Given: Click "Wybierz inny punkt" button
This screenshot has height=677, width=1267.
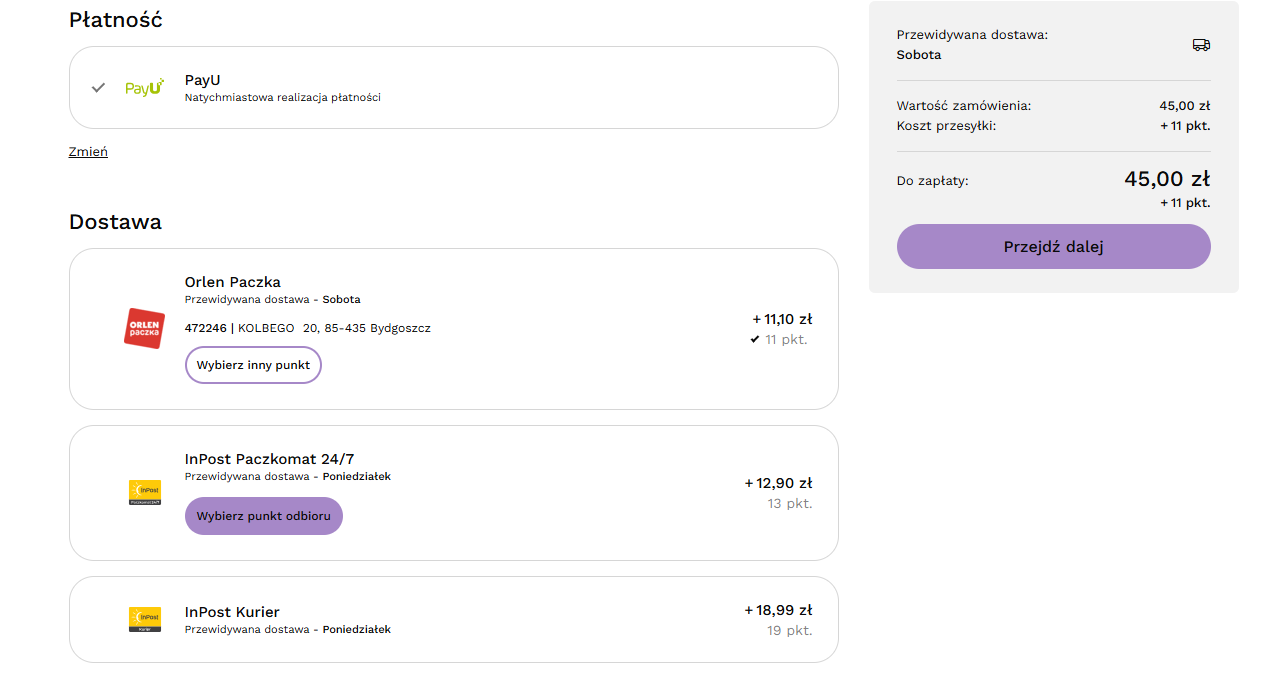Looking at the screenshot, I should [253, 365].
